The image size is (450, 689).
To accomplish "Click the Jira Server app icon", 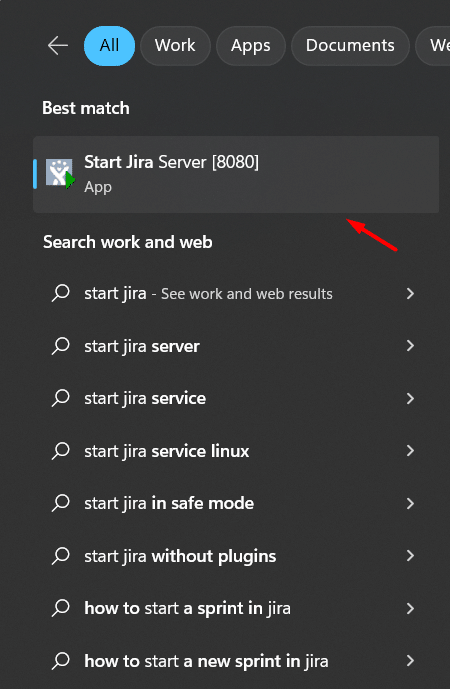I will (60, 173).
